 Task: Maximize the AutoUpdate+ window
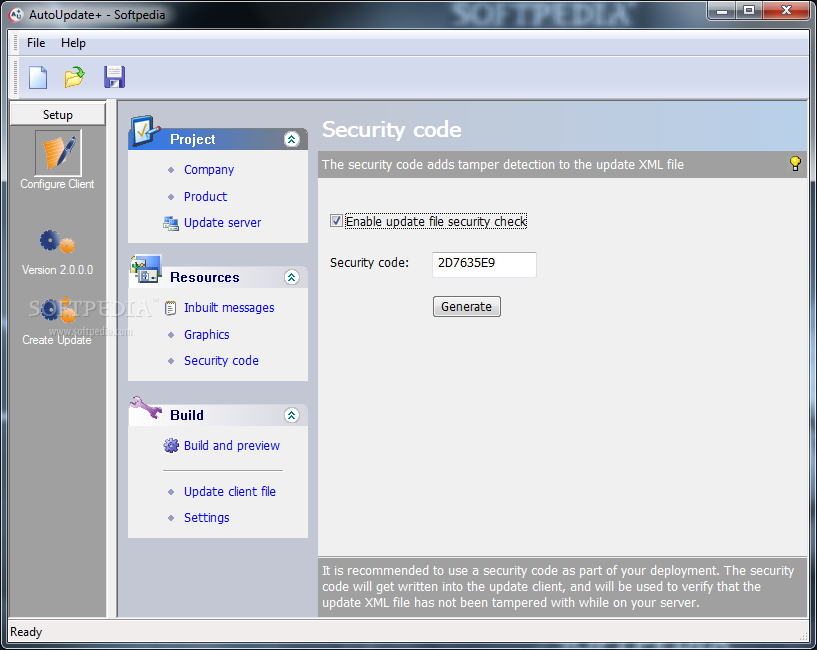click(749, 10)
